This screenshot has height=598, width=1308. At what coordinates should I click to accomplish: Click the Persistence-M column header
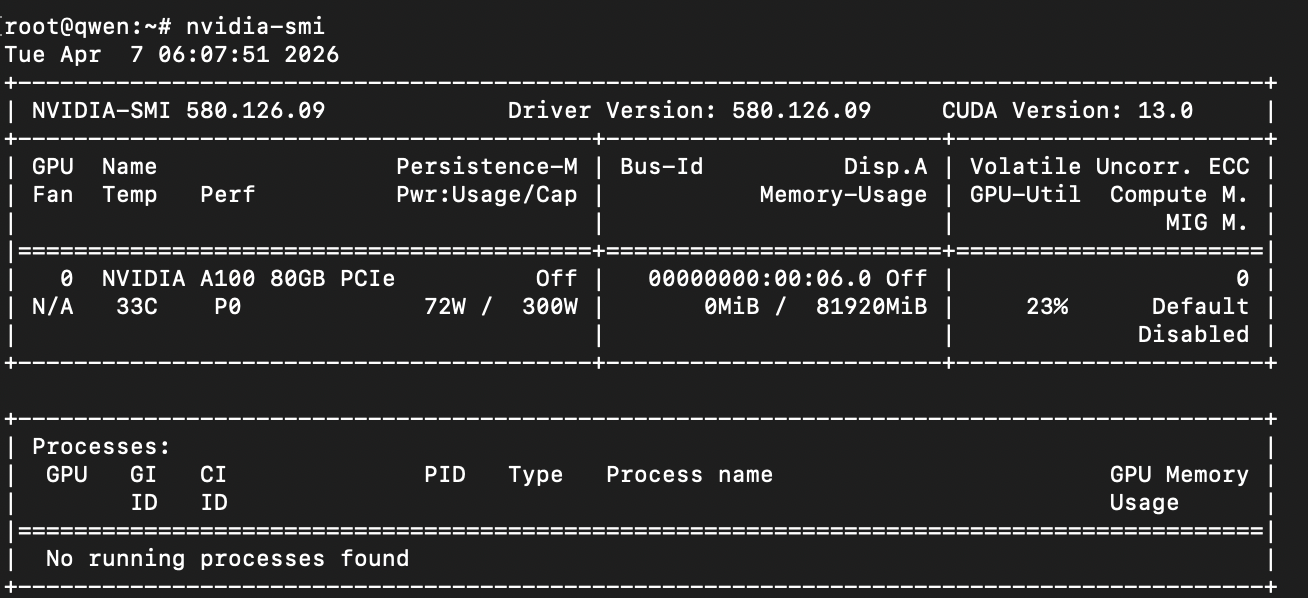point(486,166)
